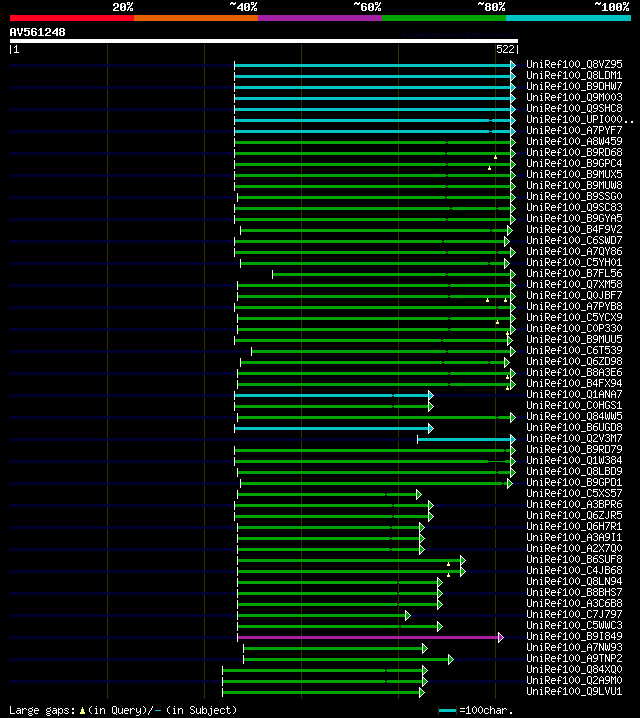
Task: Click the UniRef100_B9I849 label
Action: [574, 636]
